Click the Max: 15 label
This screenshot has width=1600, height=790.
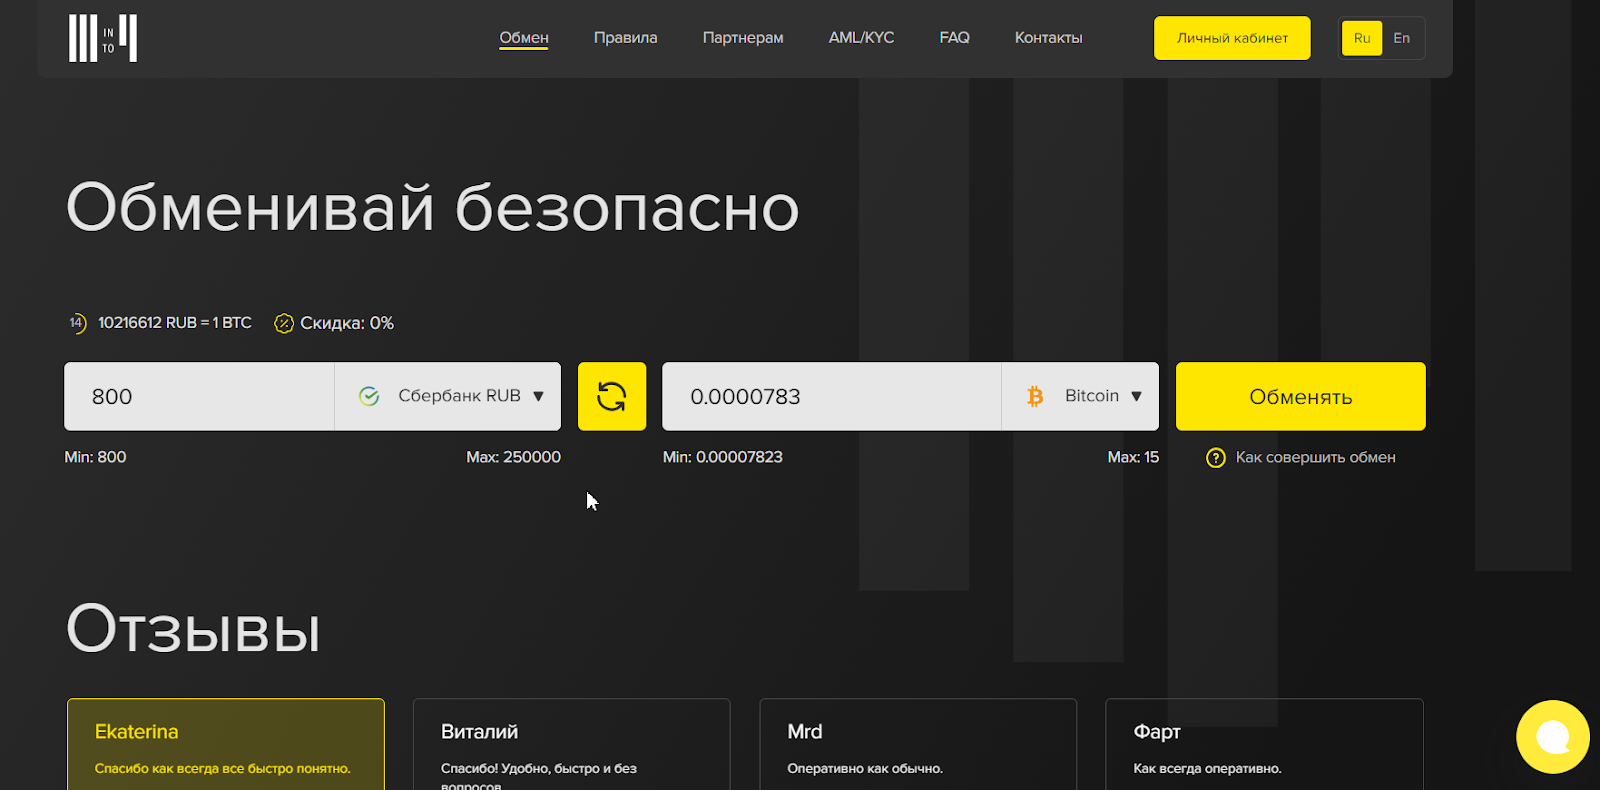click(x=1133, y=457)
